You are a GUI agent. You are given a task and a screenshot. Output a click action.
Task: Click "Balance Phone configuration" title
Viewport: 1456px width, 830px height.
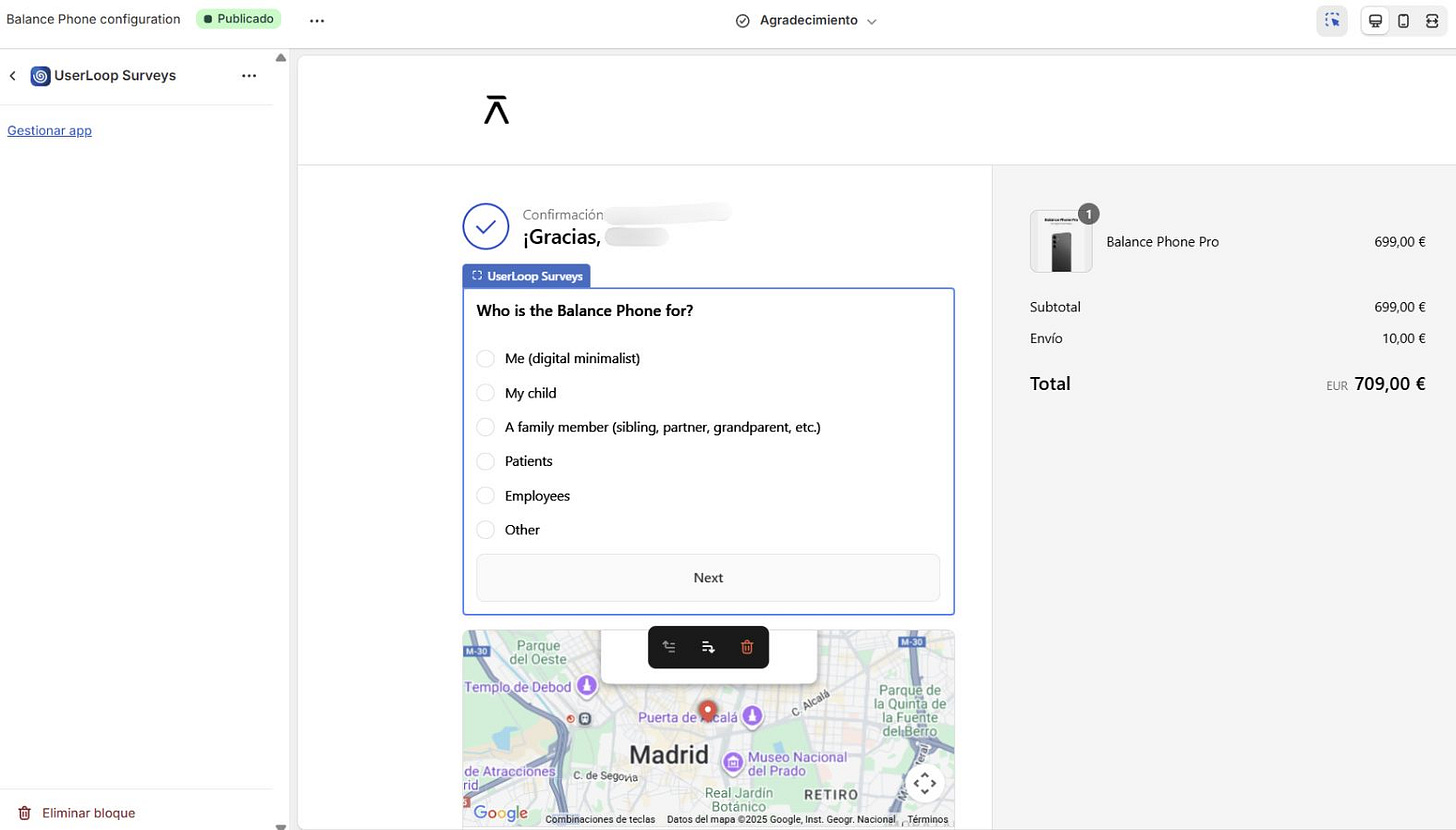[93, 19]
